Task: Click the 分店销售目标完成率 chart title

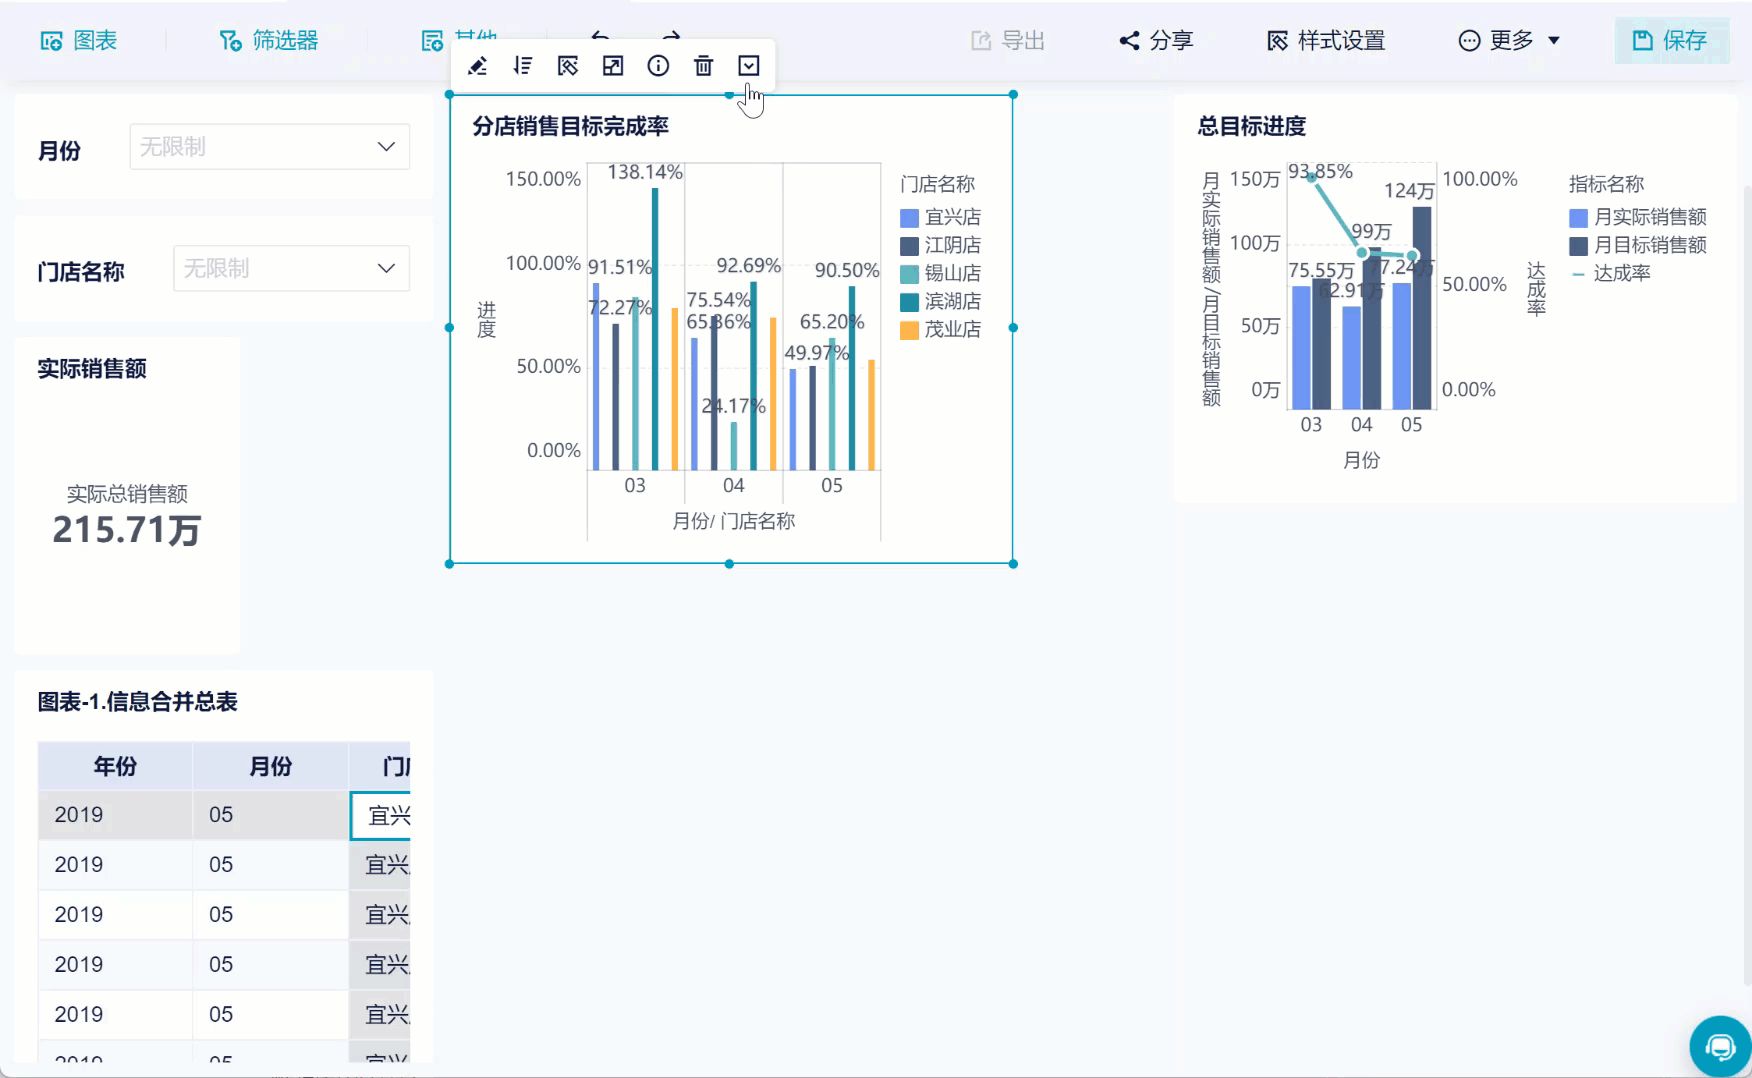Action: (x=570, y=126)
